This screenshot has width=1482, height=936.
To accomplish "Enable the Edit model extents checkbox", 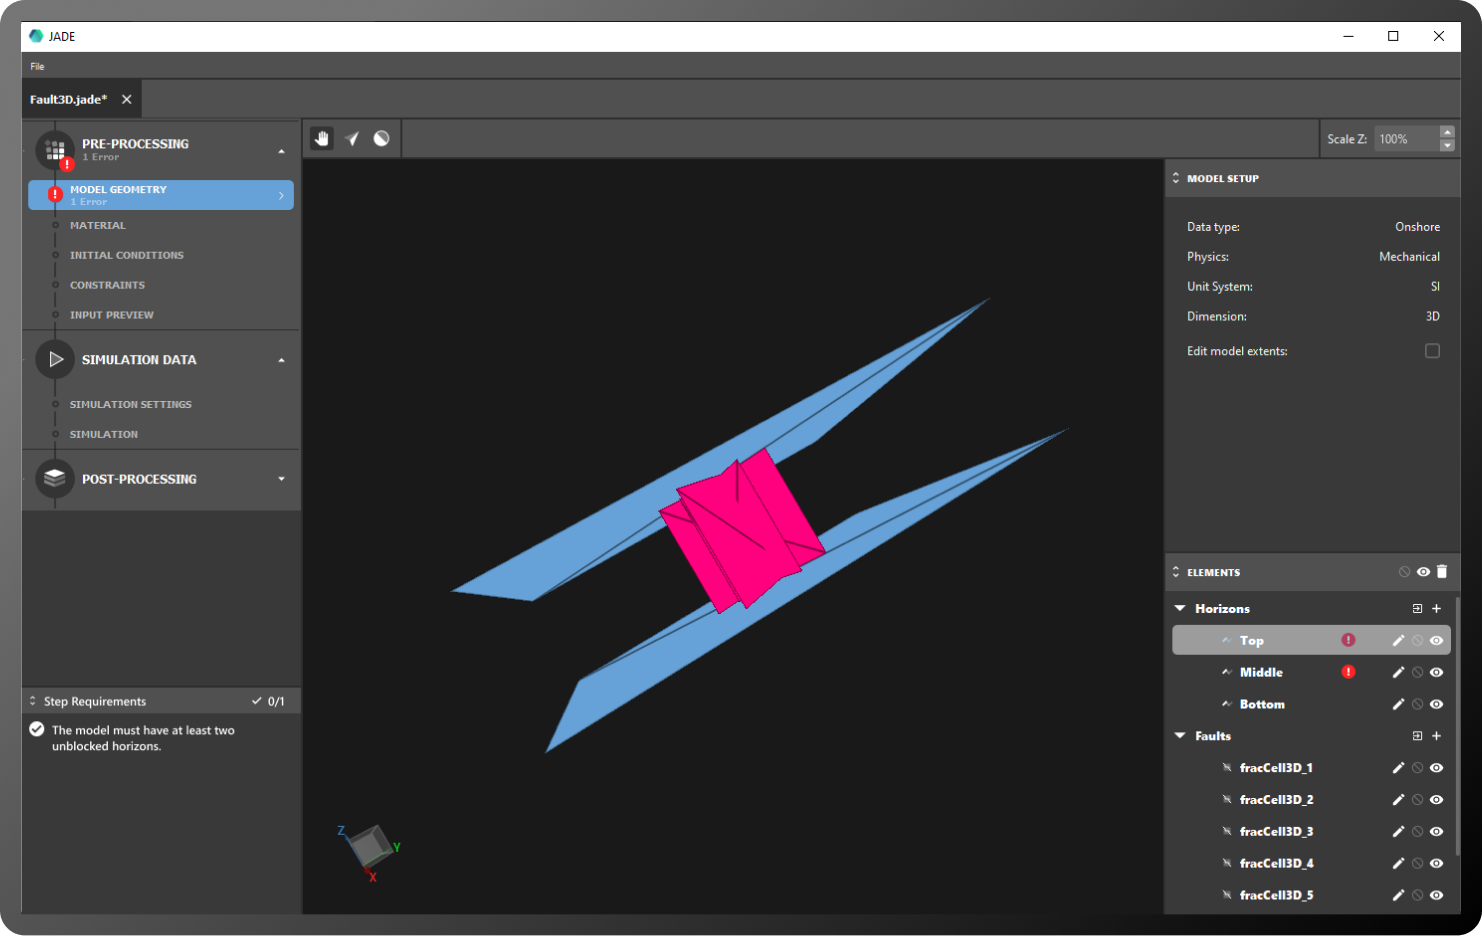I will click(x=1432, y=351).
